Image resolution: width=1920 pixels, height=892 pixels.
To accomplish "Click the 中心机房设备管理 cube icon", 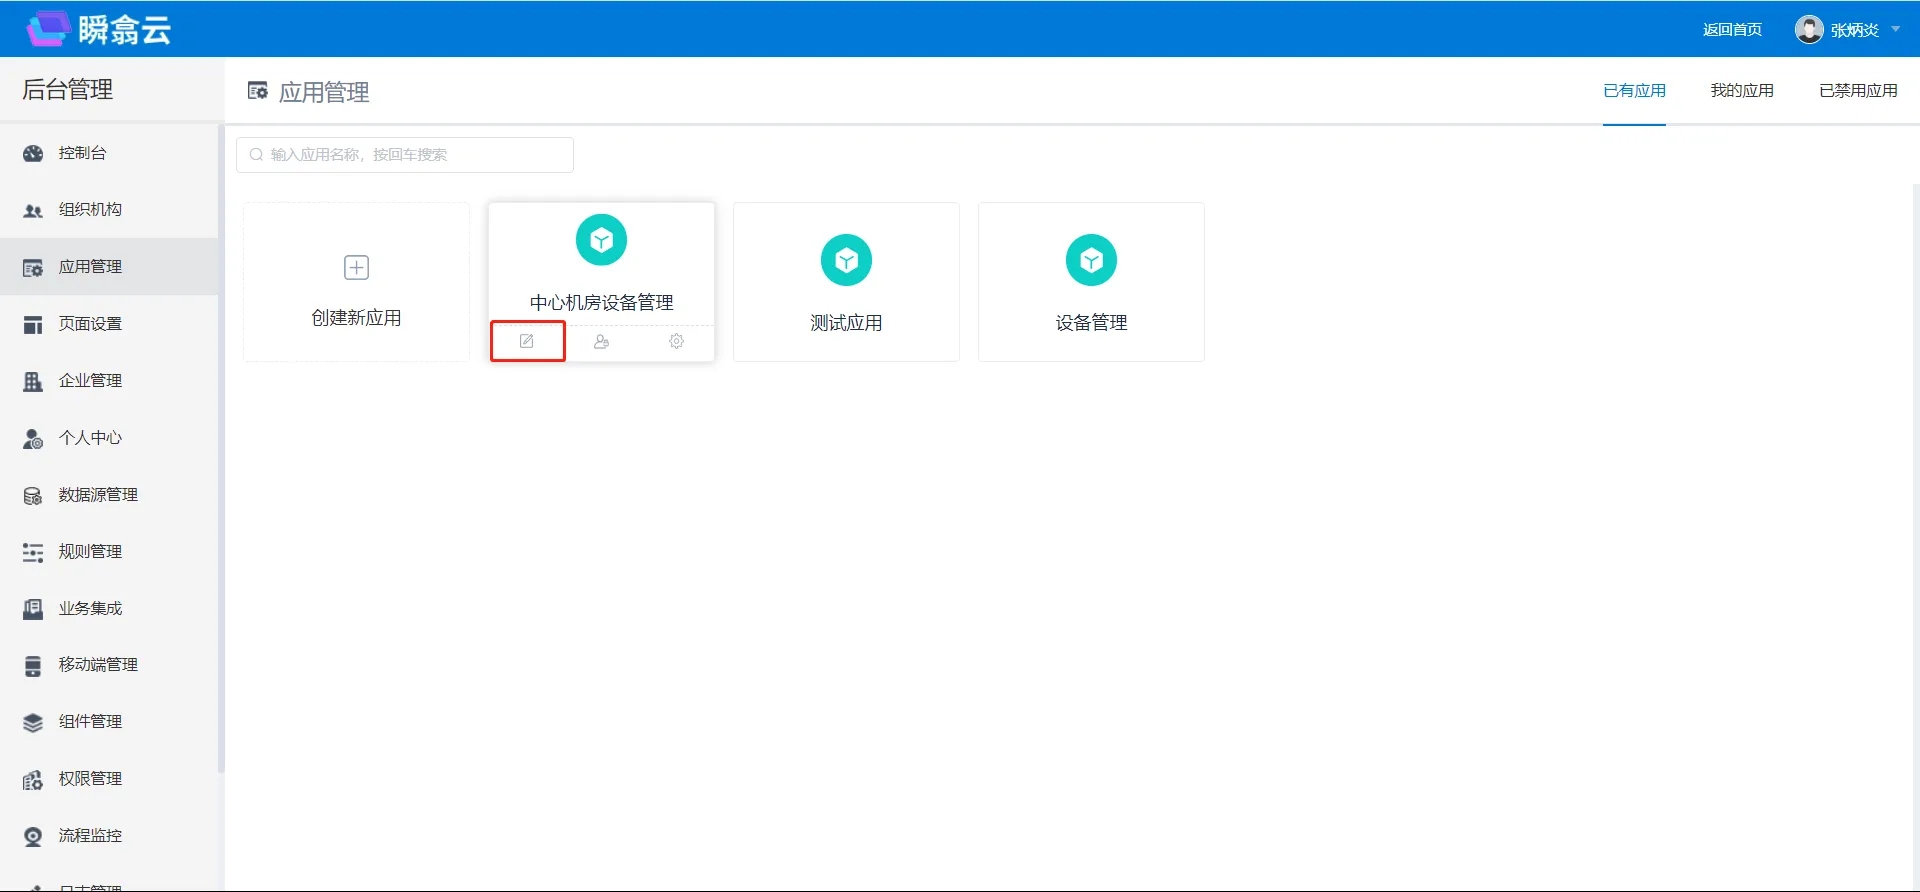I will [601, 240].
